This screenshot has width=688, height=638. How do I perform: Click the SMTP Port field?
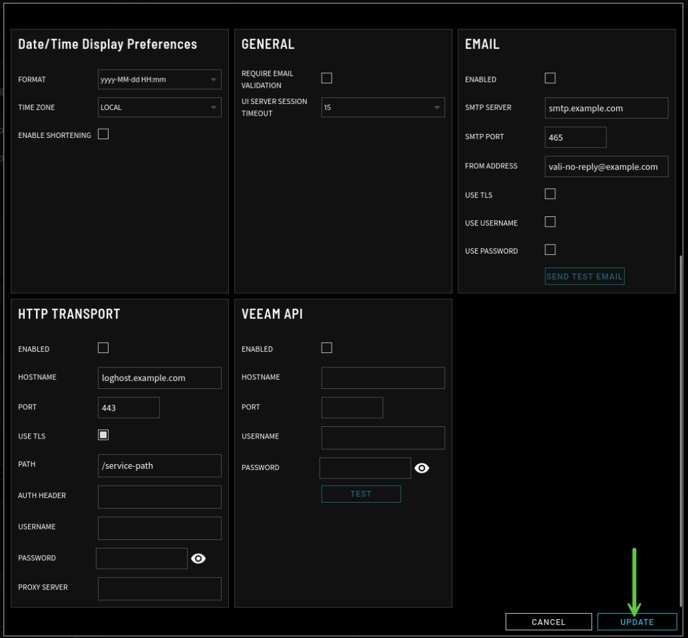(576, 137)
